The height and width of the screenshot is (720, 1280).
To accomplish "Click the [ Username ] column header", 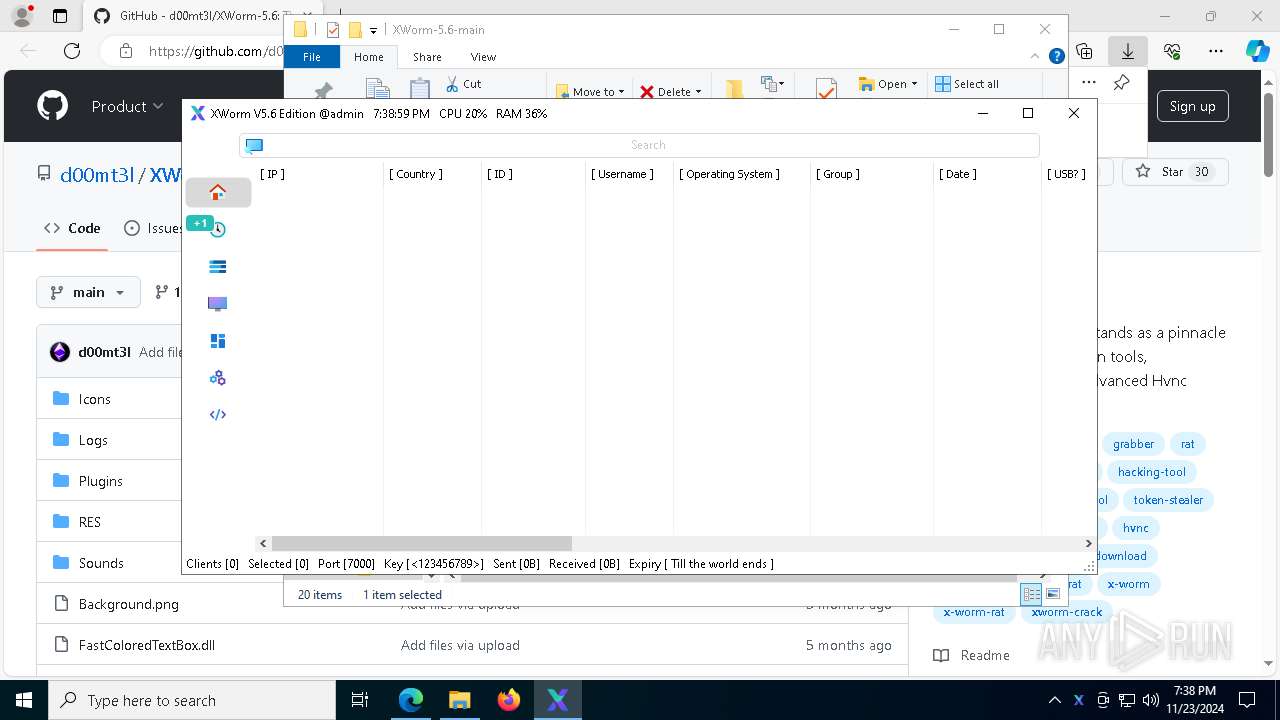I will [622, 174].
